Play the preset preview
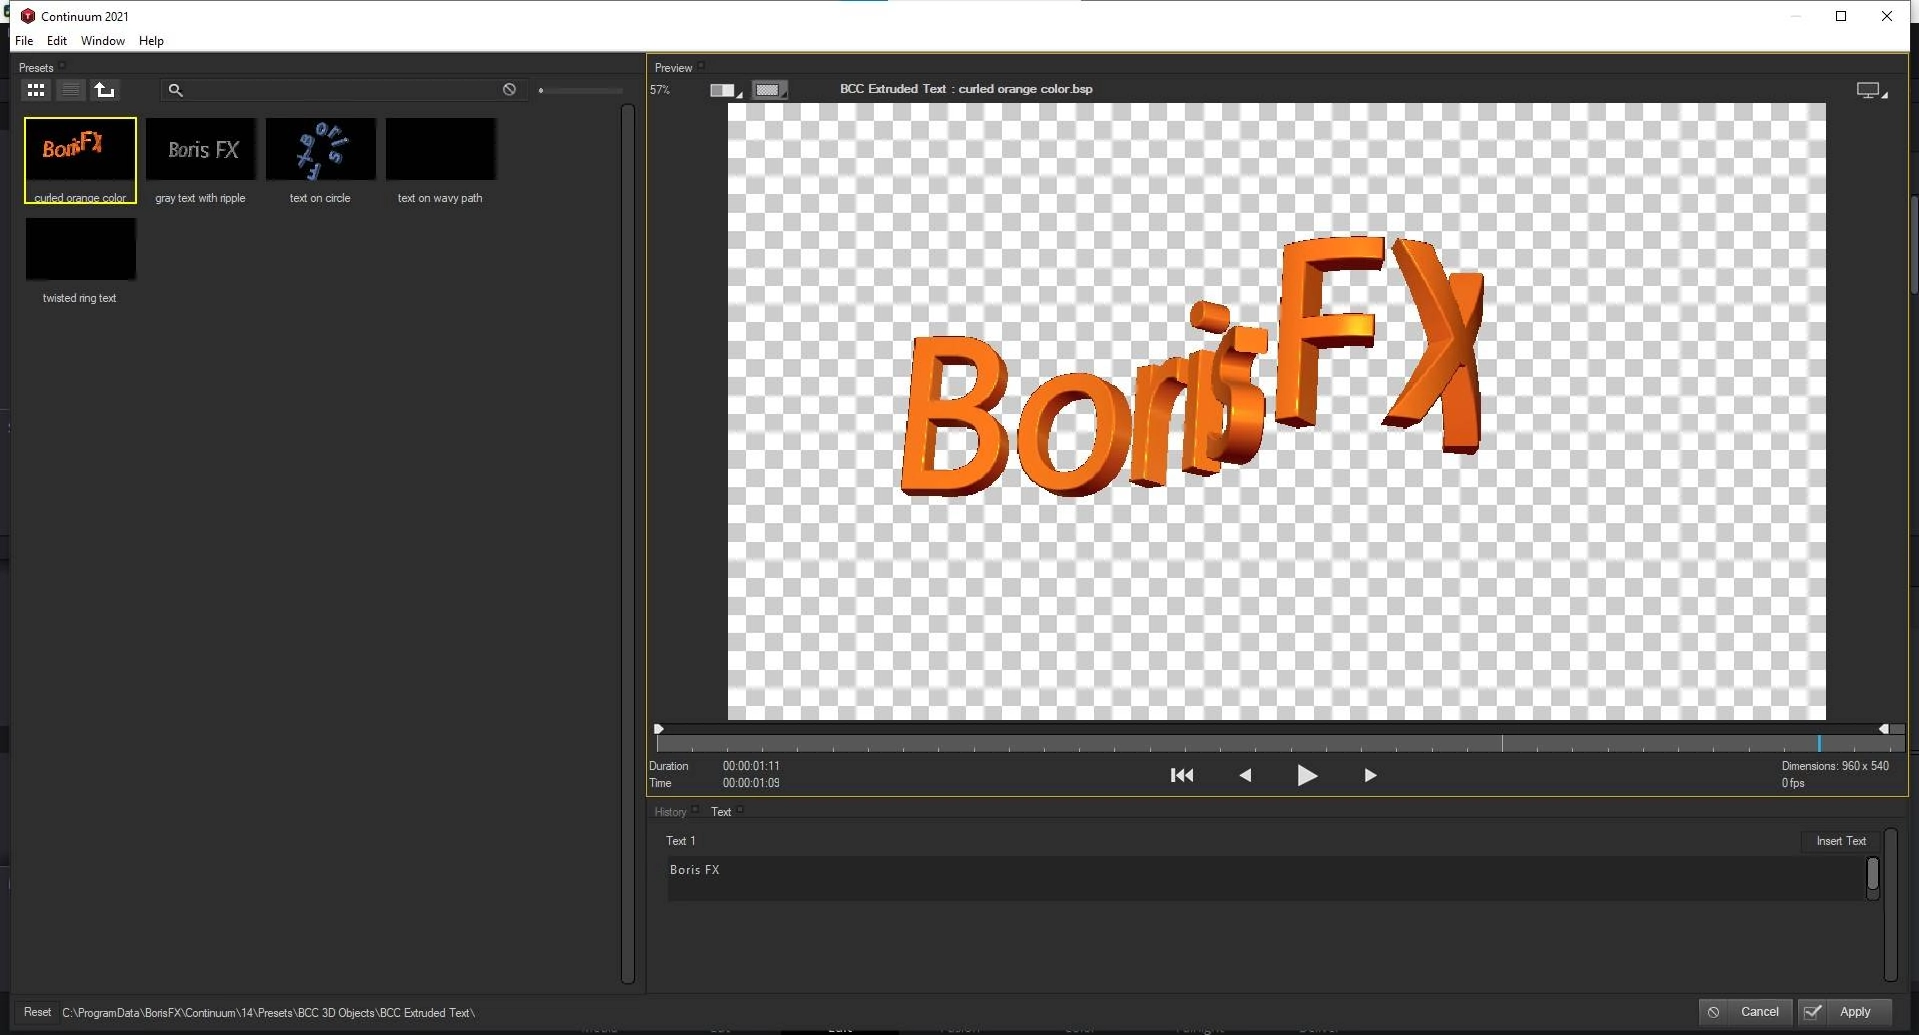This screenshot has height=1035, width=1919. 1306,775
